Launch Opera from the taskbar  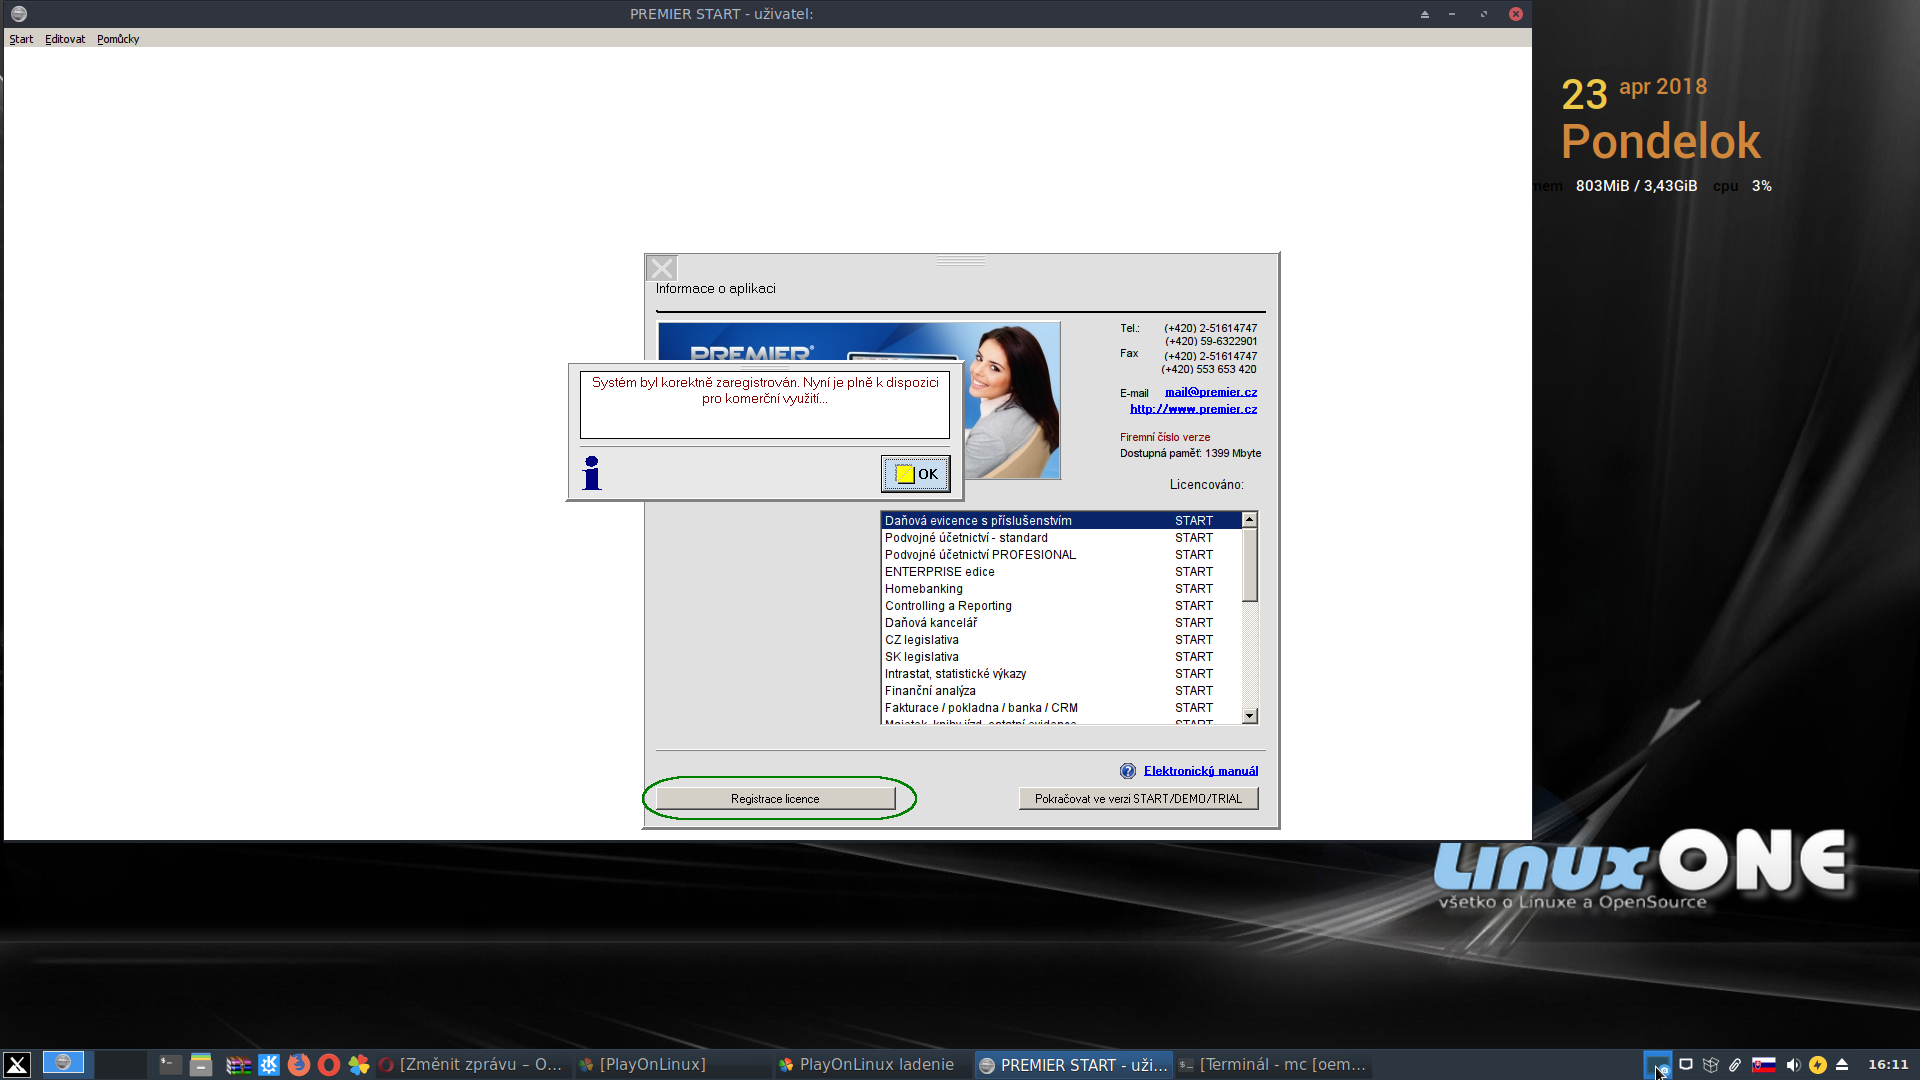tap(329, 1065)
